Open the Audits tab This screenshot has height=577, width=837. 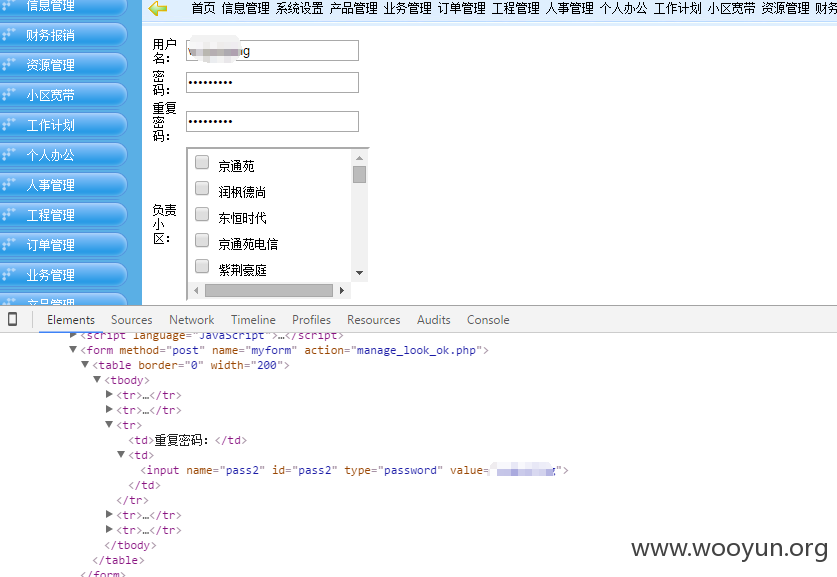tap(433, 320)
